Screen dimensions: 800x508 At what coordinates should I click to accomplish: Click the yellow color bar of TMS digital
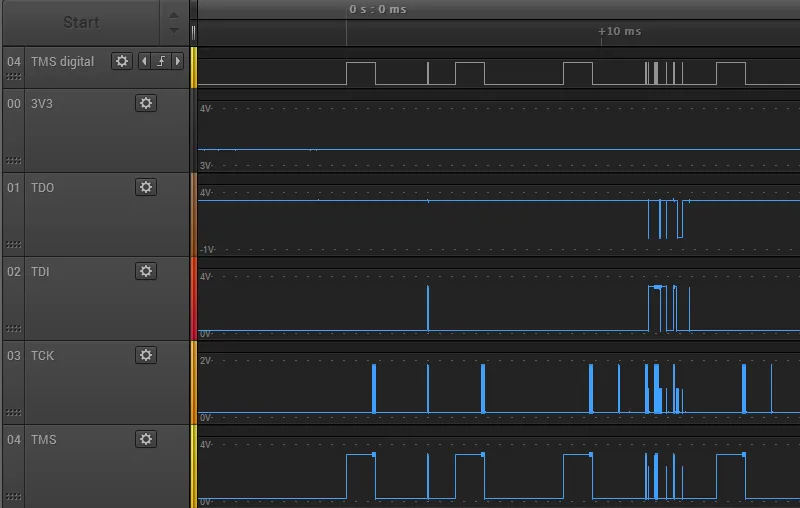pyautogui.click(x=194, y=67)
